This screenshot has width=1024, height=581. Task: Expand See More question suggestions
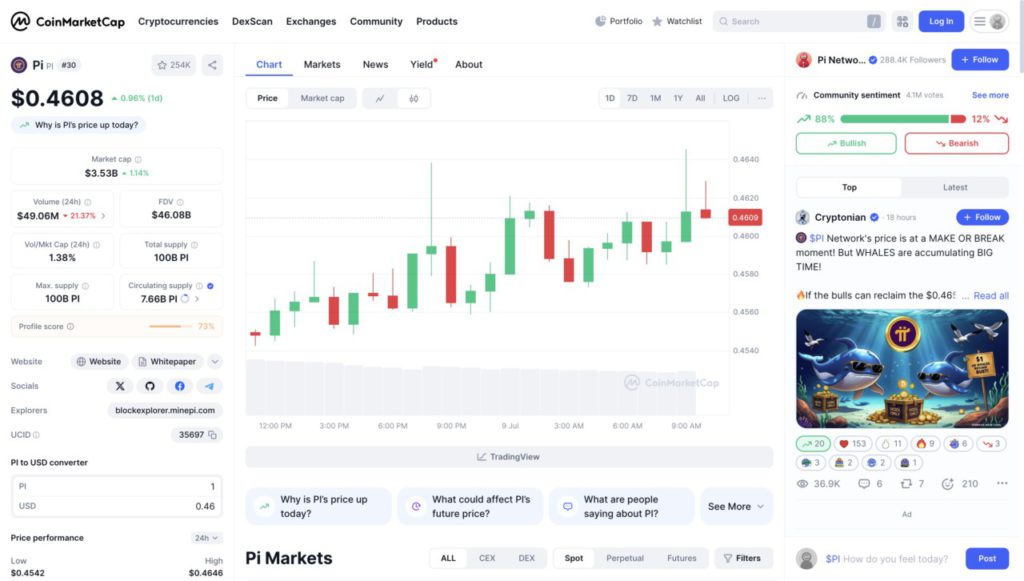coord(736,507)
